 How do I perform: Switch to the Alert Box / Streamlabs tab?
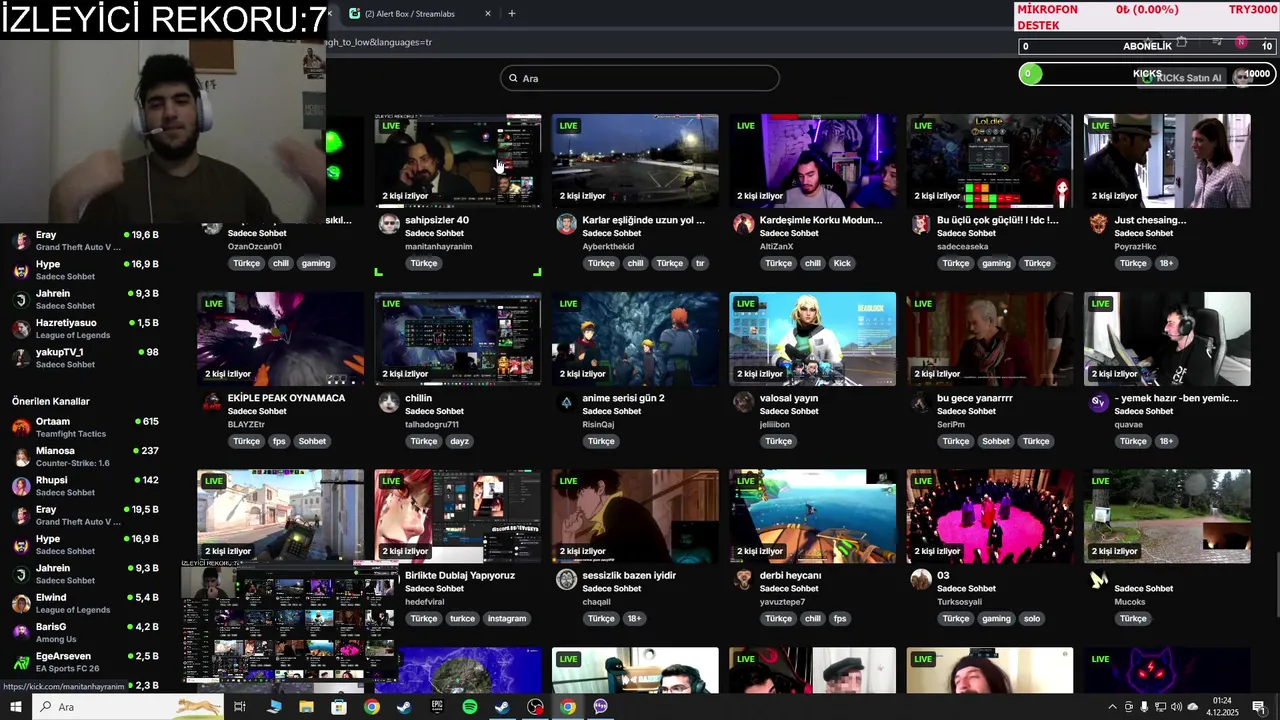pyautogui.click(x=418, y=14)
